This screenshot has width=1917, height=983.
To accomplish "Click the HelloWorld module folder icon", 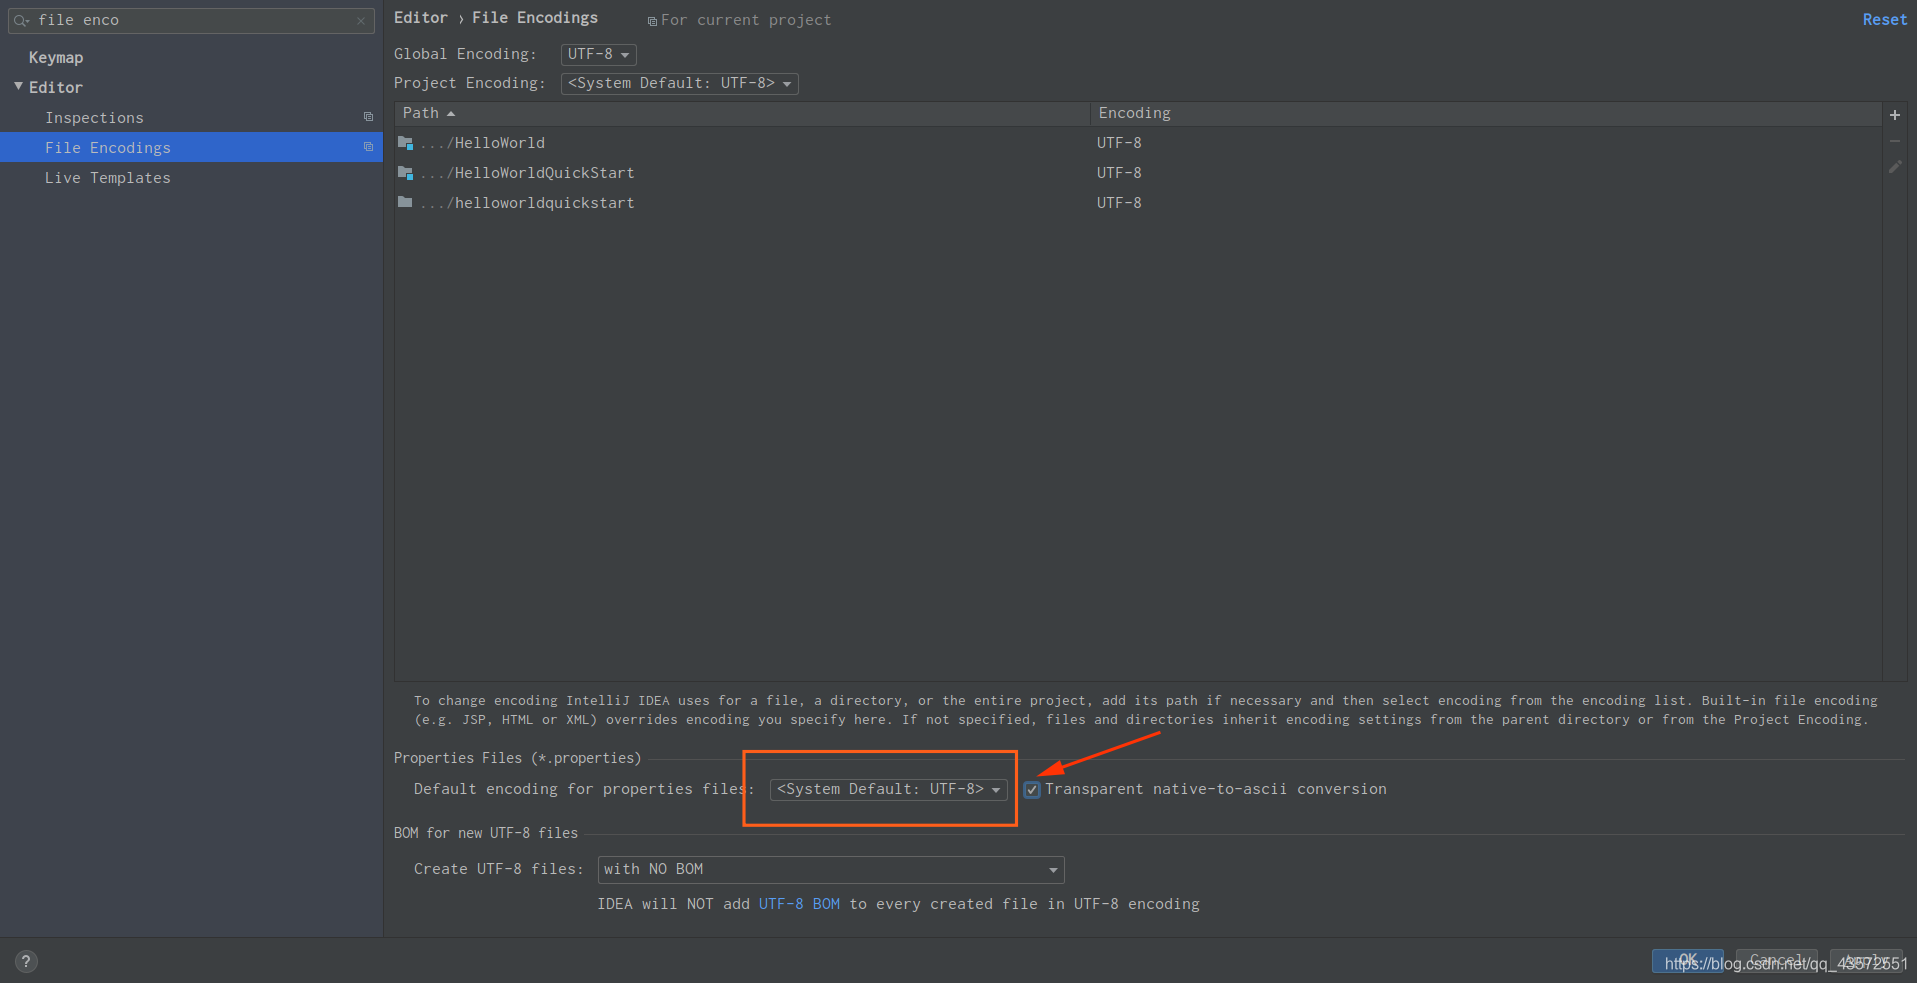I will click(405, 143).
